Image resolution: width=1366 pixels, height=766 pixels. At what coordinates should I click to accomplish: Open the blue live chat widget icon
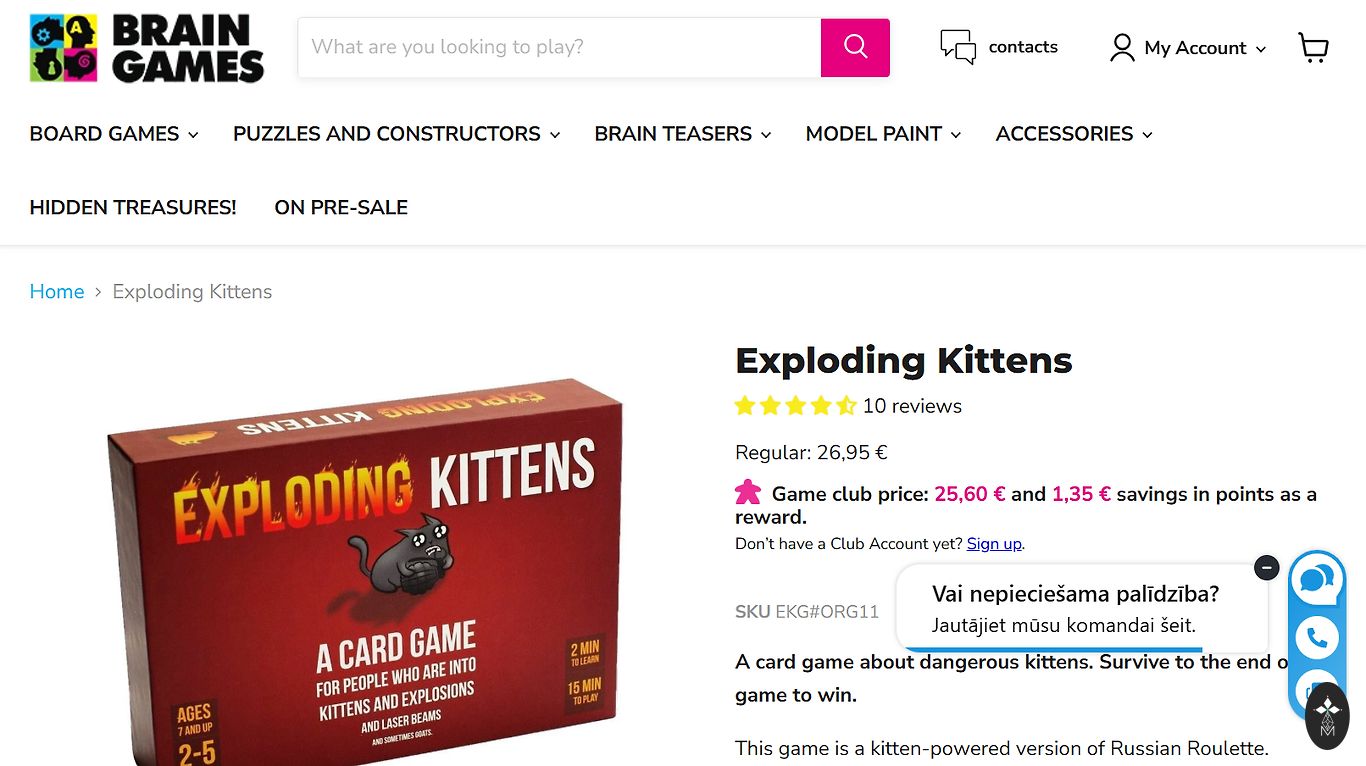(1317, 580)
